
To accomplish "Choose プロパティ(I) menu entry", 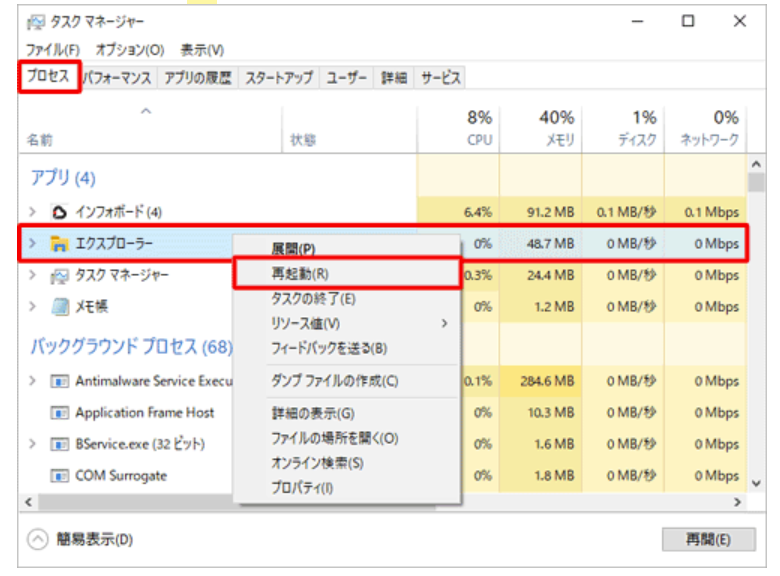I will point(347,488).
